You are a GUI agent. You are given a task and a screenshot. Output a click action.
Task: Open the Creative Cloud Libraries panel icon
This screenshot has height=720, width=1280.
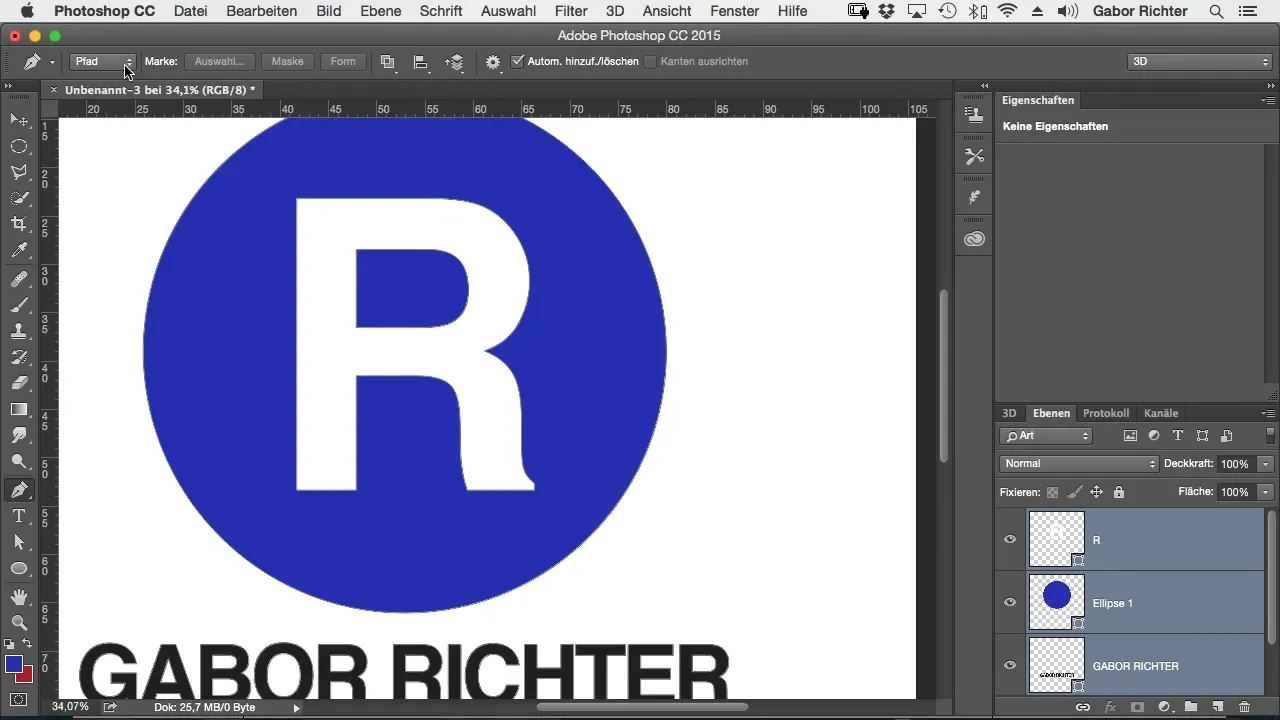pos(974,239)
